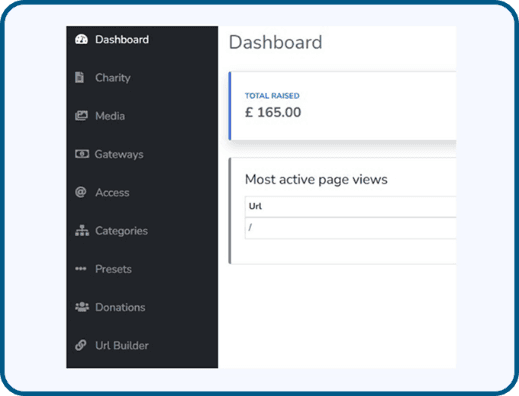The image size is (519, 396).
Task: Click the £ 165.00 amount
Action: (273, 112)
